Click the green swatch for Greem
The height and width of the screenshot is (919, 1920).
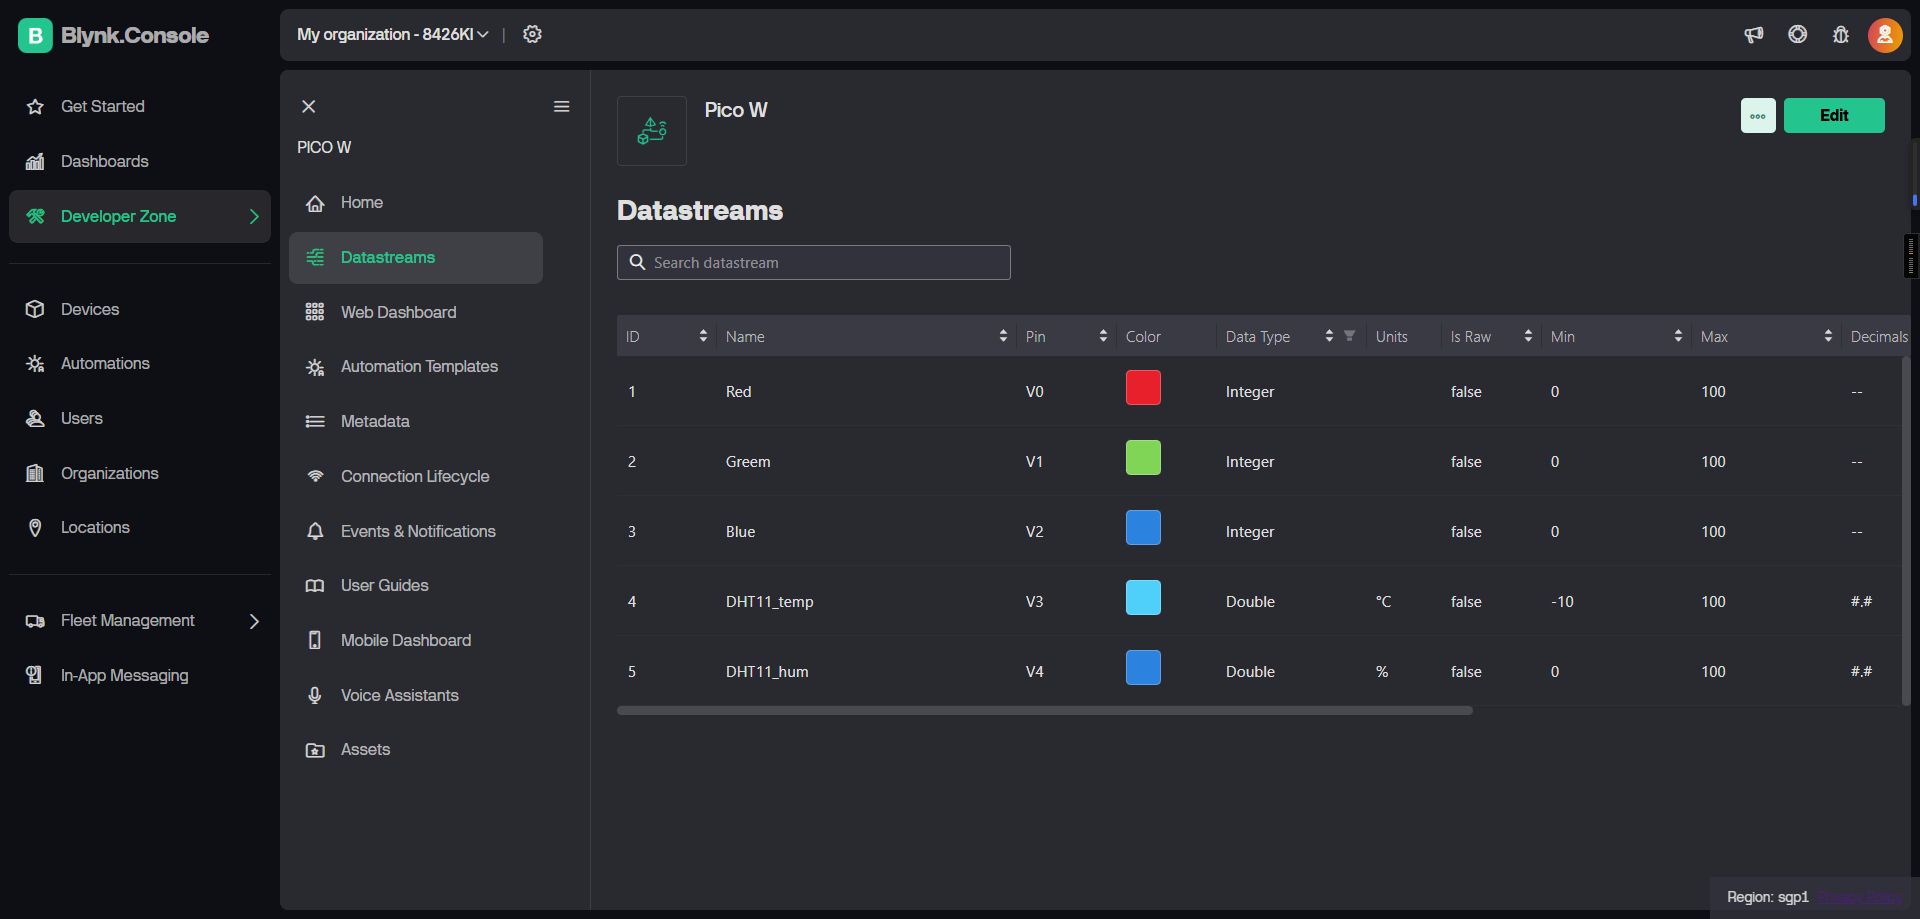(x=1143, y=458)
